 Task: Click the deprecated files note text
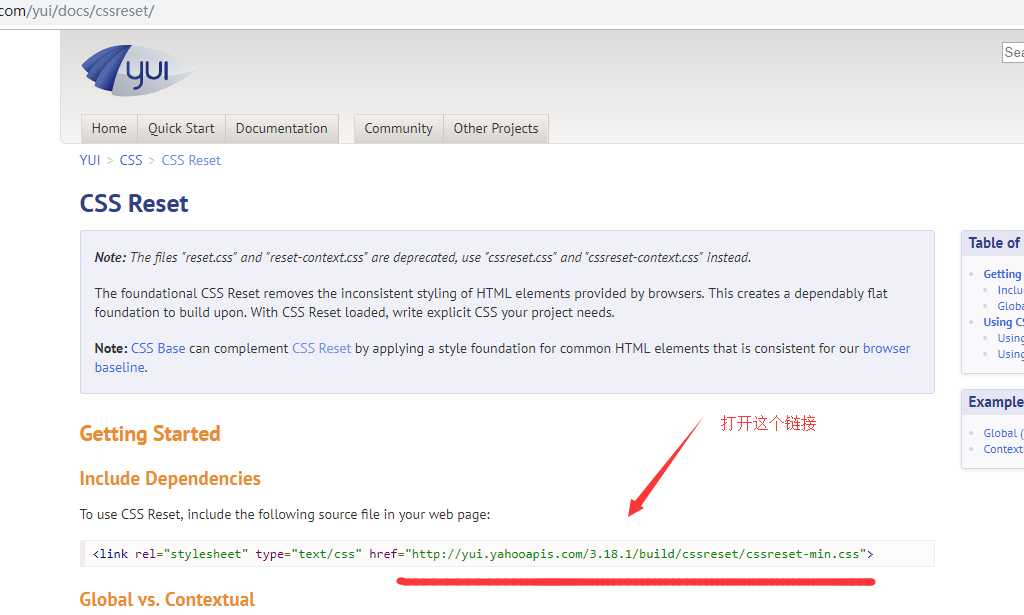pos(423,258)
